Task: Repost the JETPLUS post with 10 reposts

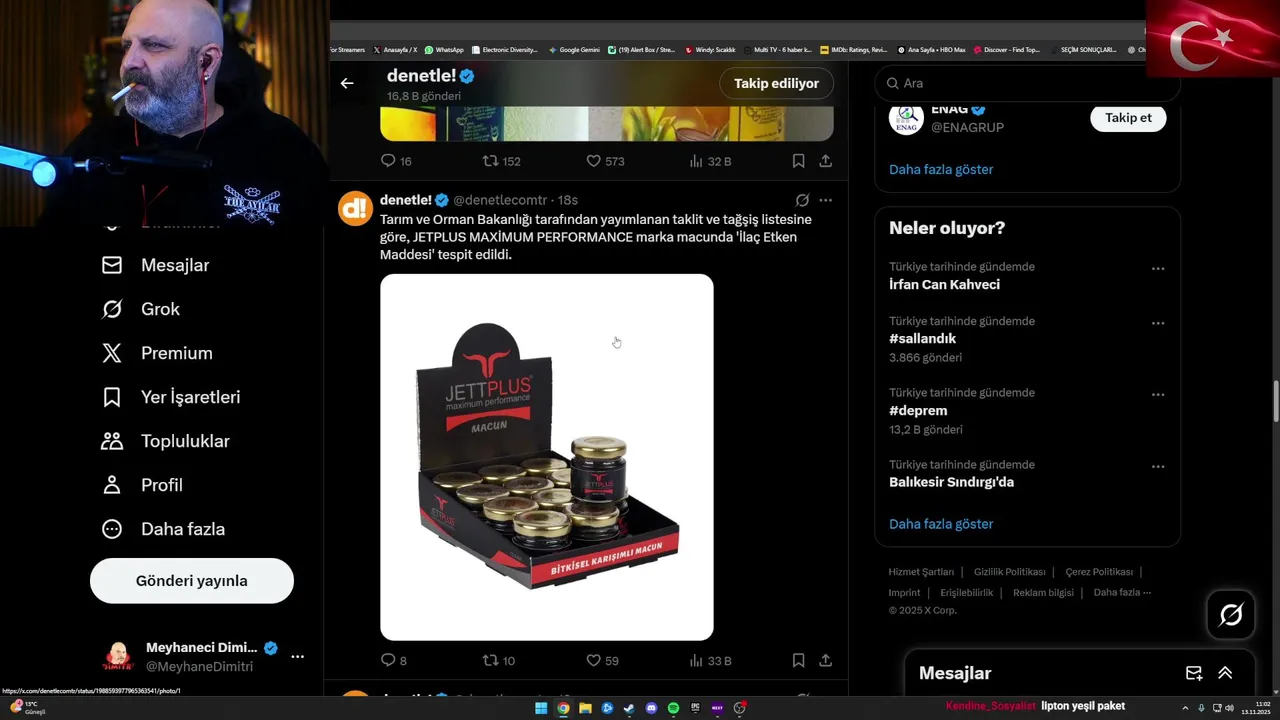Action: (490, 660)
